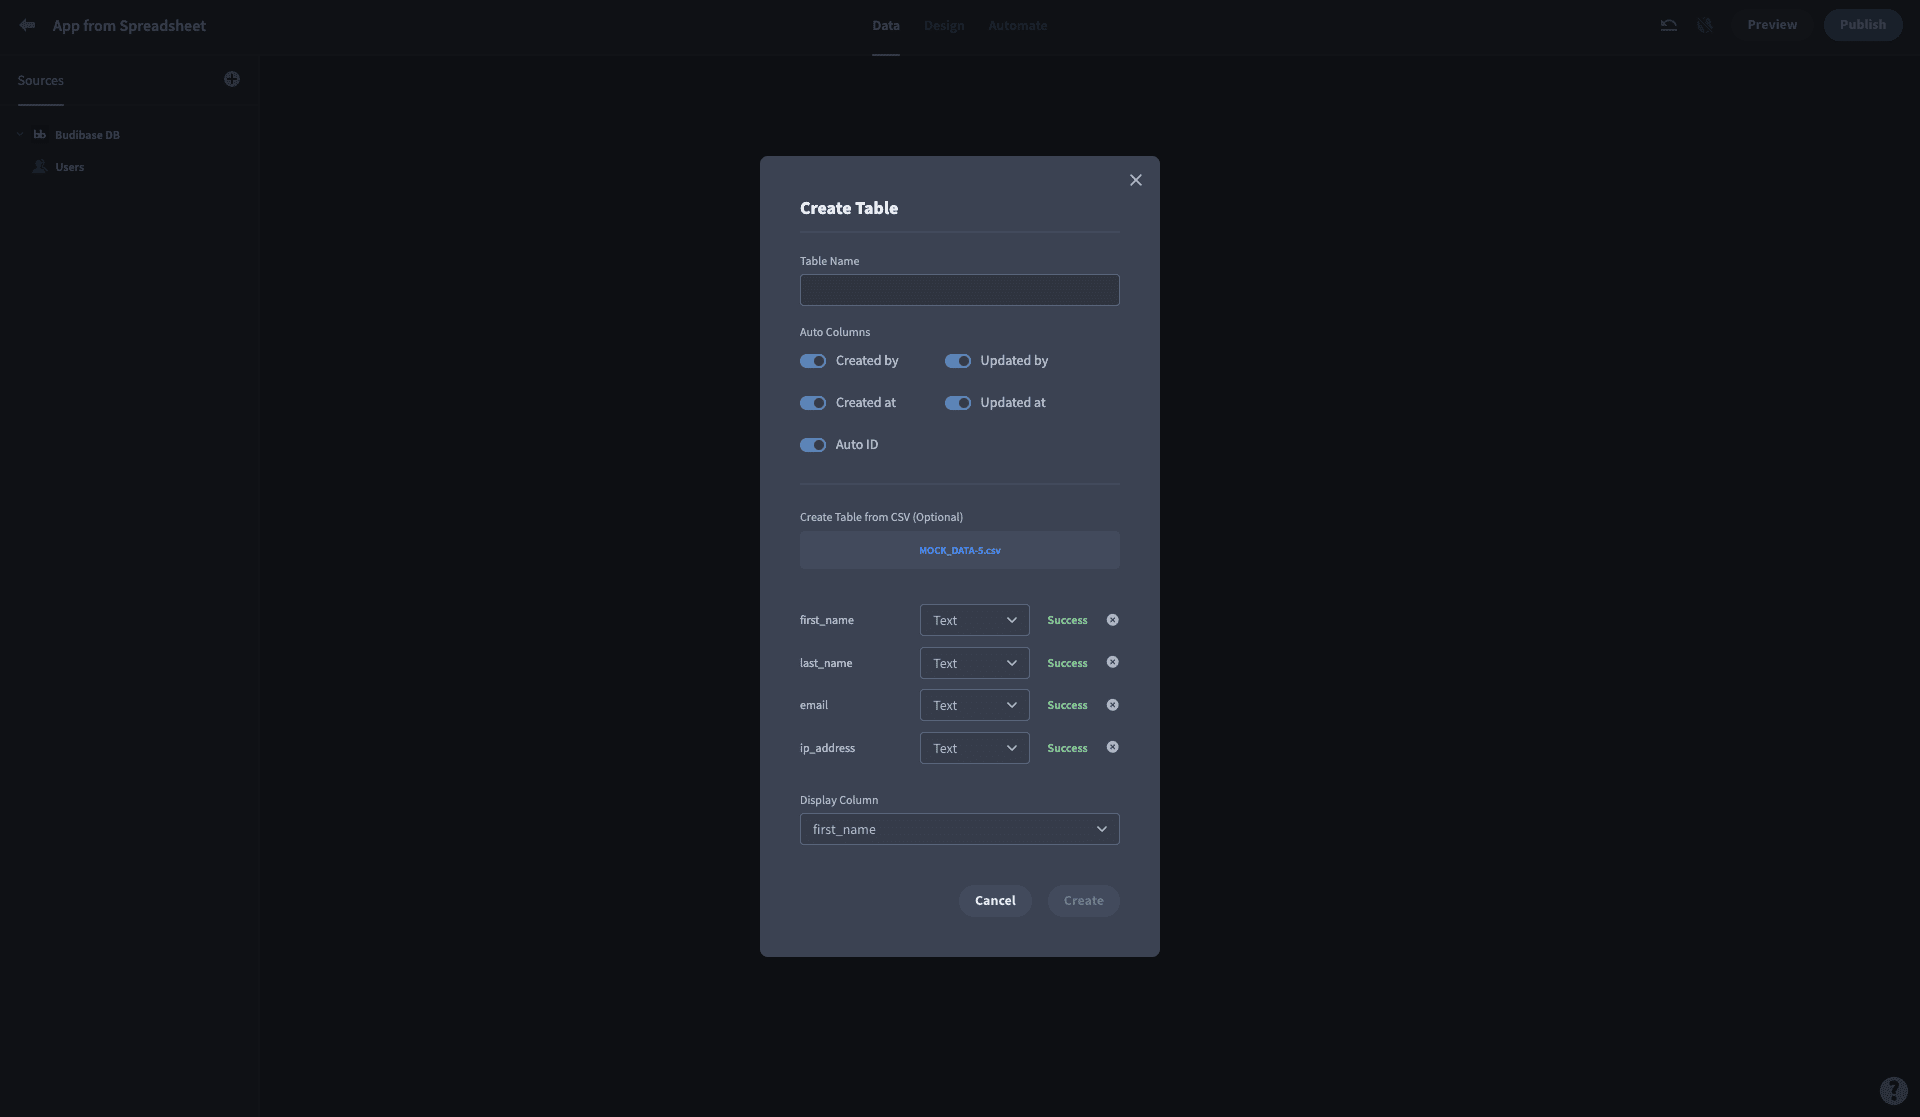
Task: Remove the ip_address column with its X icon
Action: (x=1113, y=747)
